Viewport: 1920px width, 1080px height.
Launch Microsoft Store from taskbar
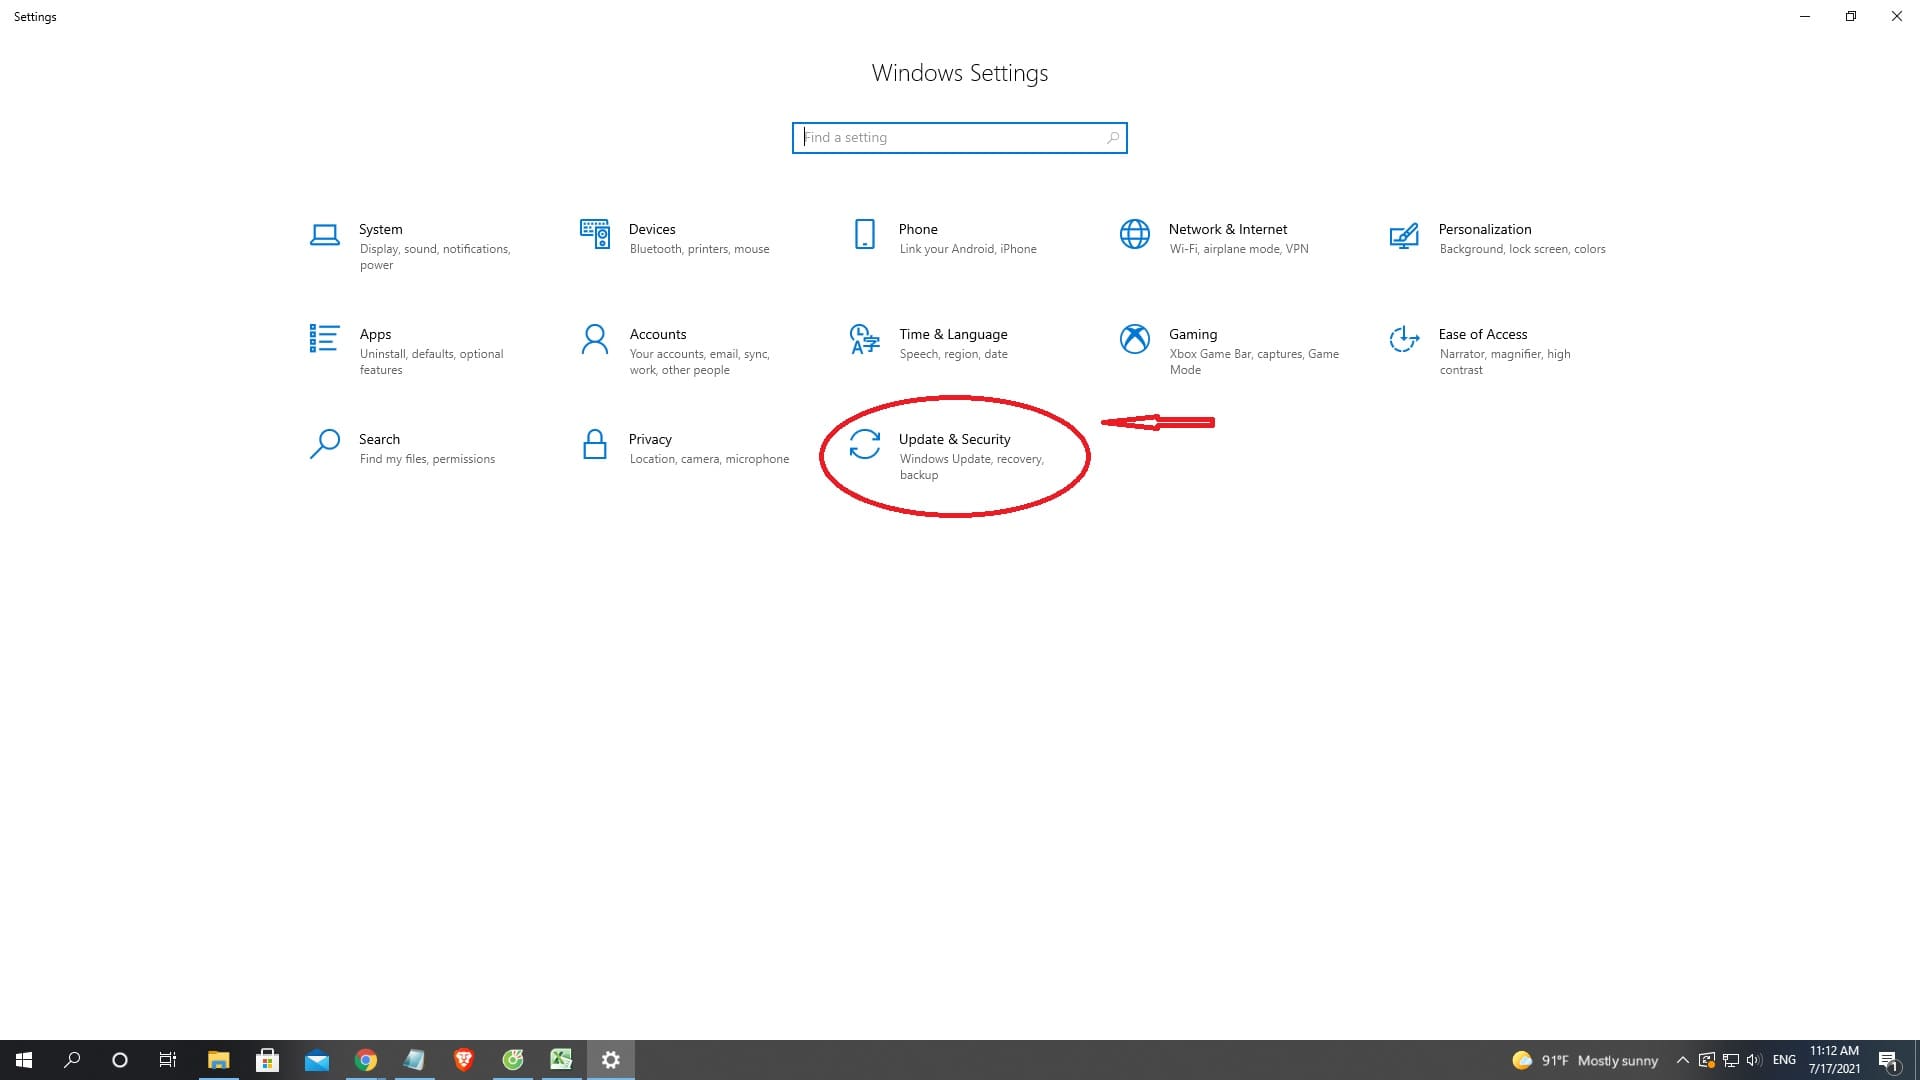tap(267, 1060)
